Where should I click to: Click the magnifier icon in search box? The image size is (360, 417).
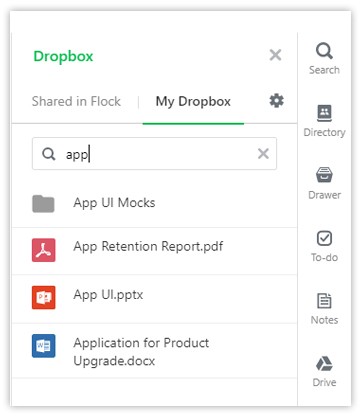click(49, 154)
